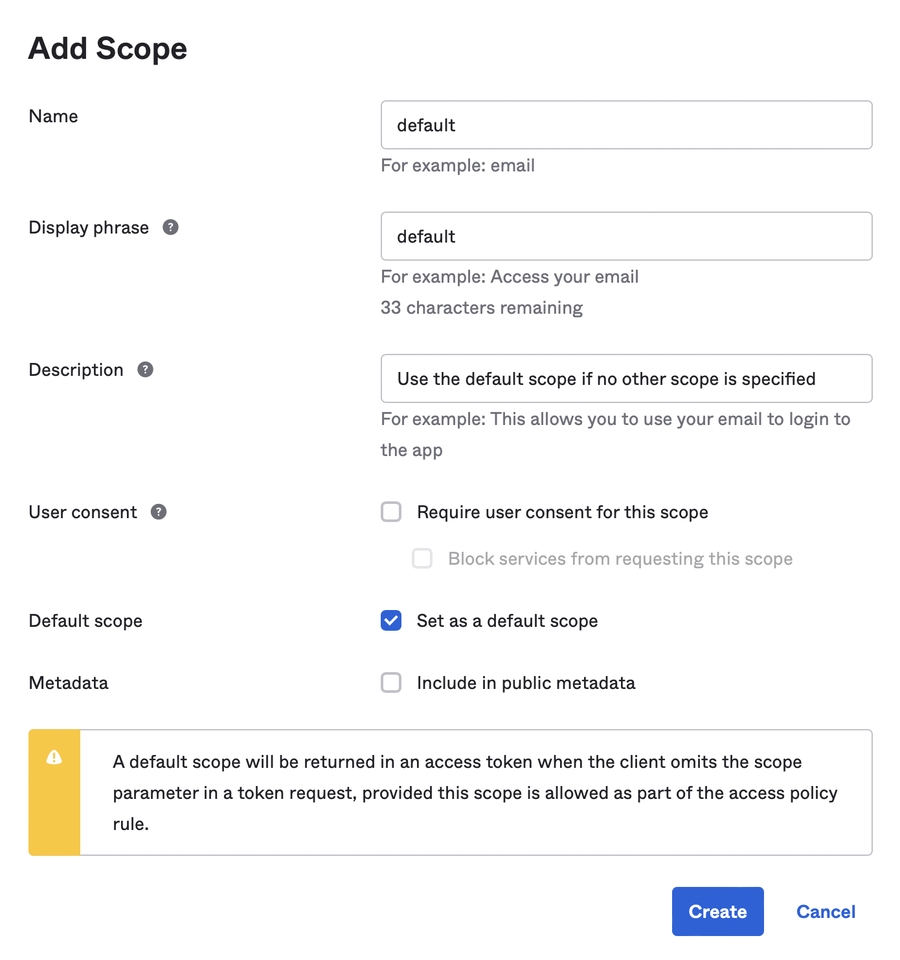Click the Add Scope dialog heading
Viewport: 900px width, 960px height.
[x=108, y=48]
